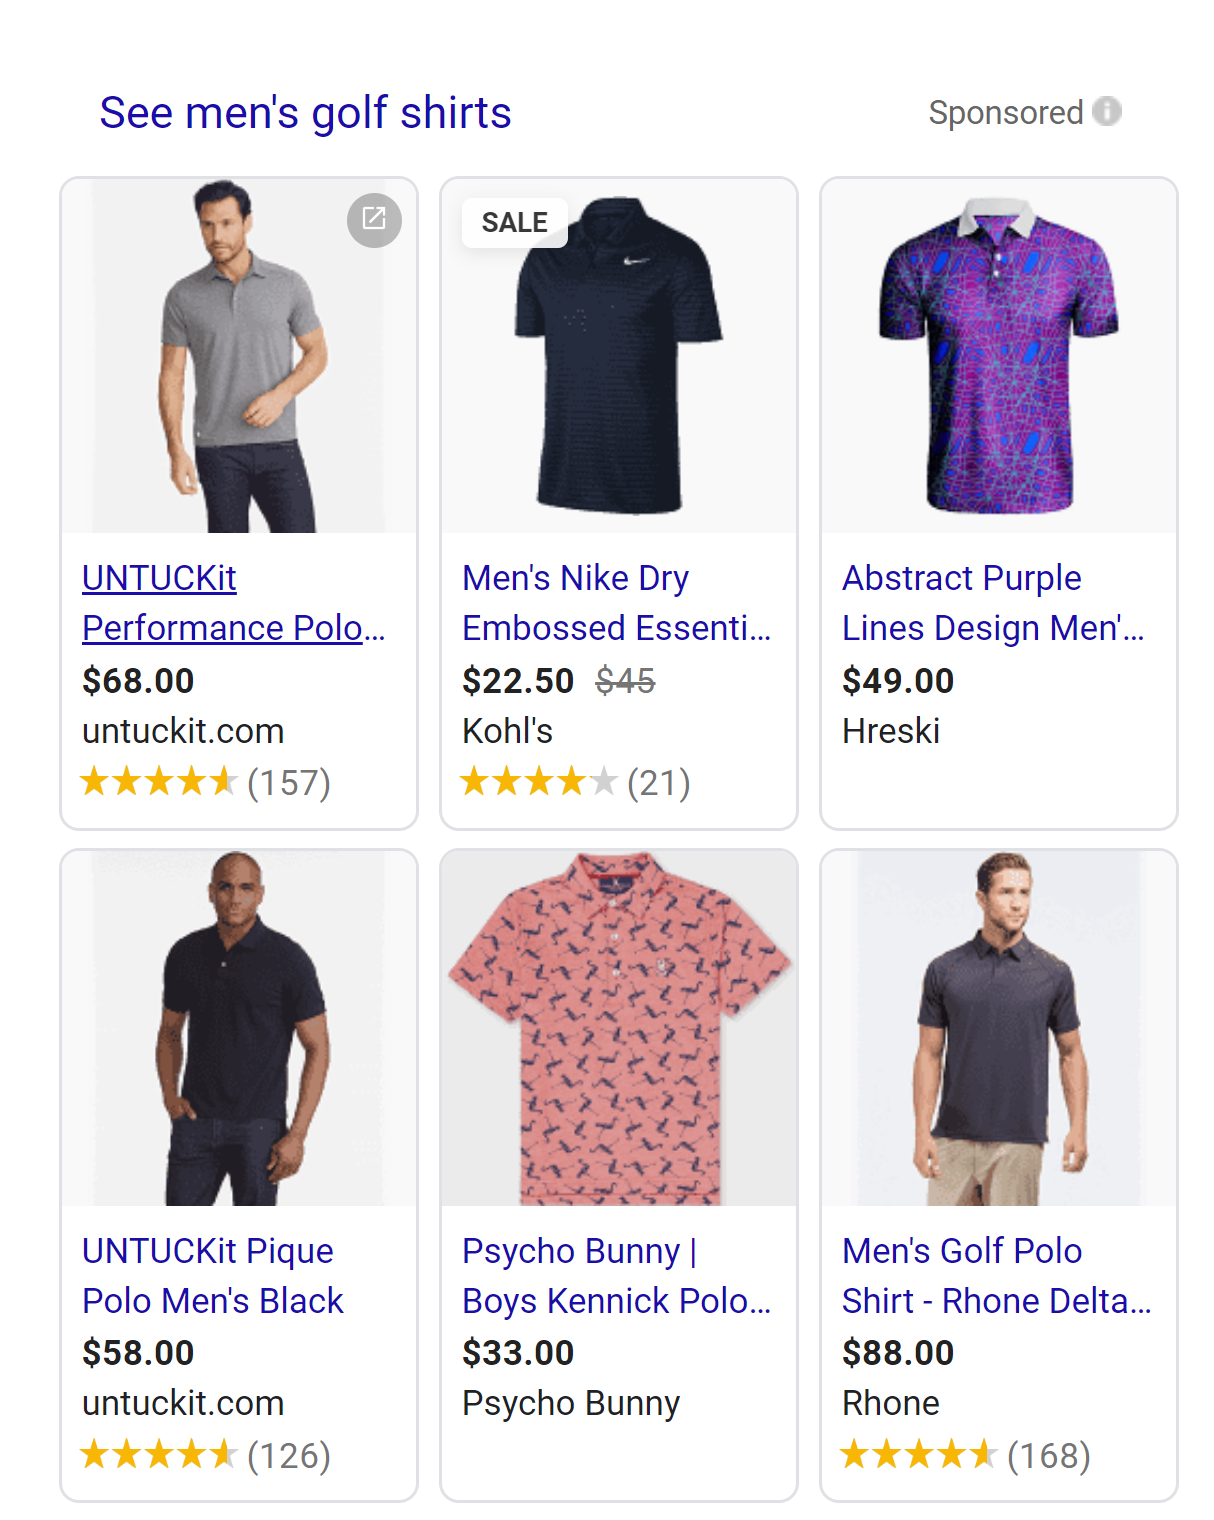Open external link icon on UNTUCKit card
1214x1520 pixels.
tap(374, 220)
